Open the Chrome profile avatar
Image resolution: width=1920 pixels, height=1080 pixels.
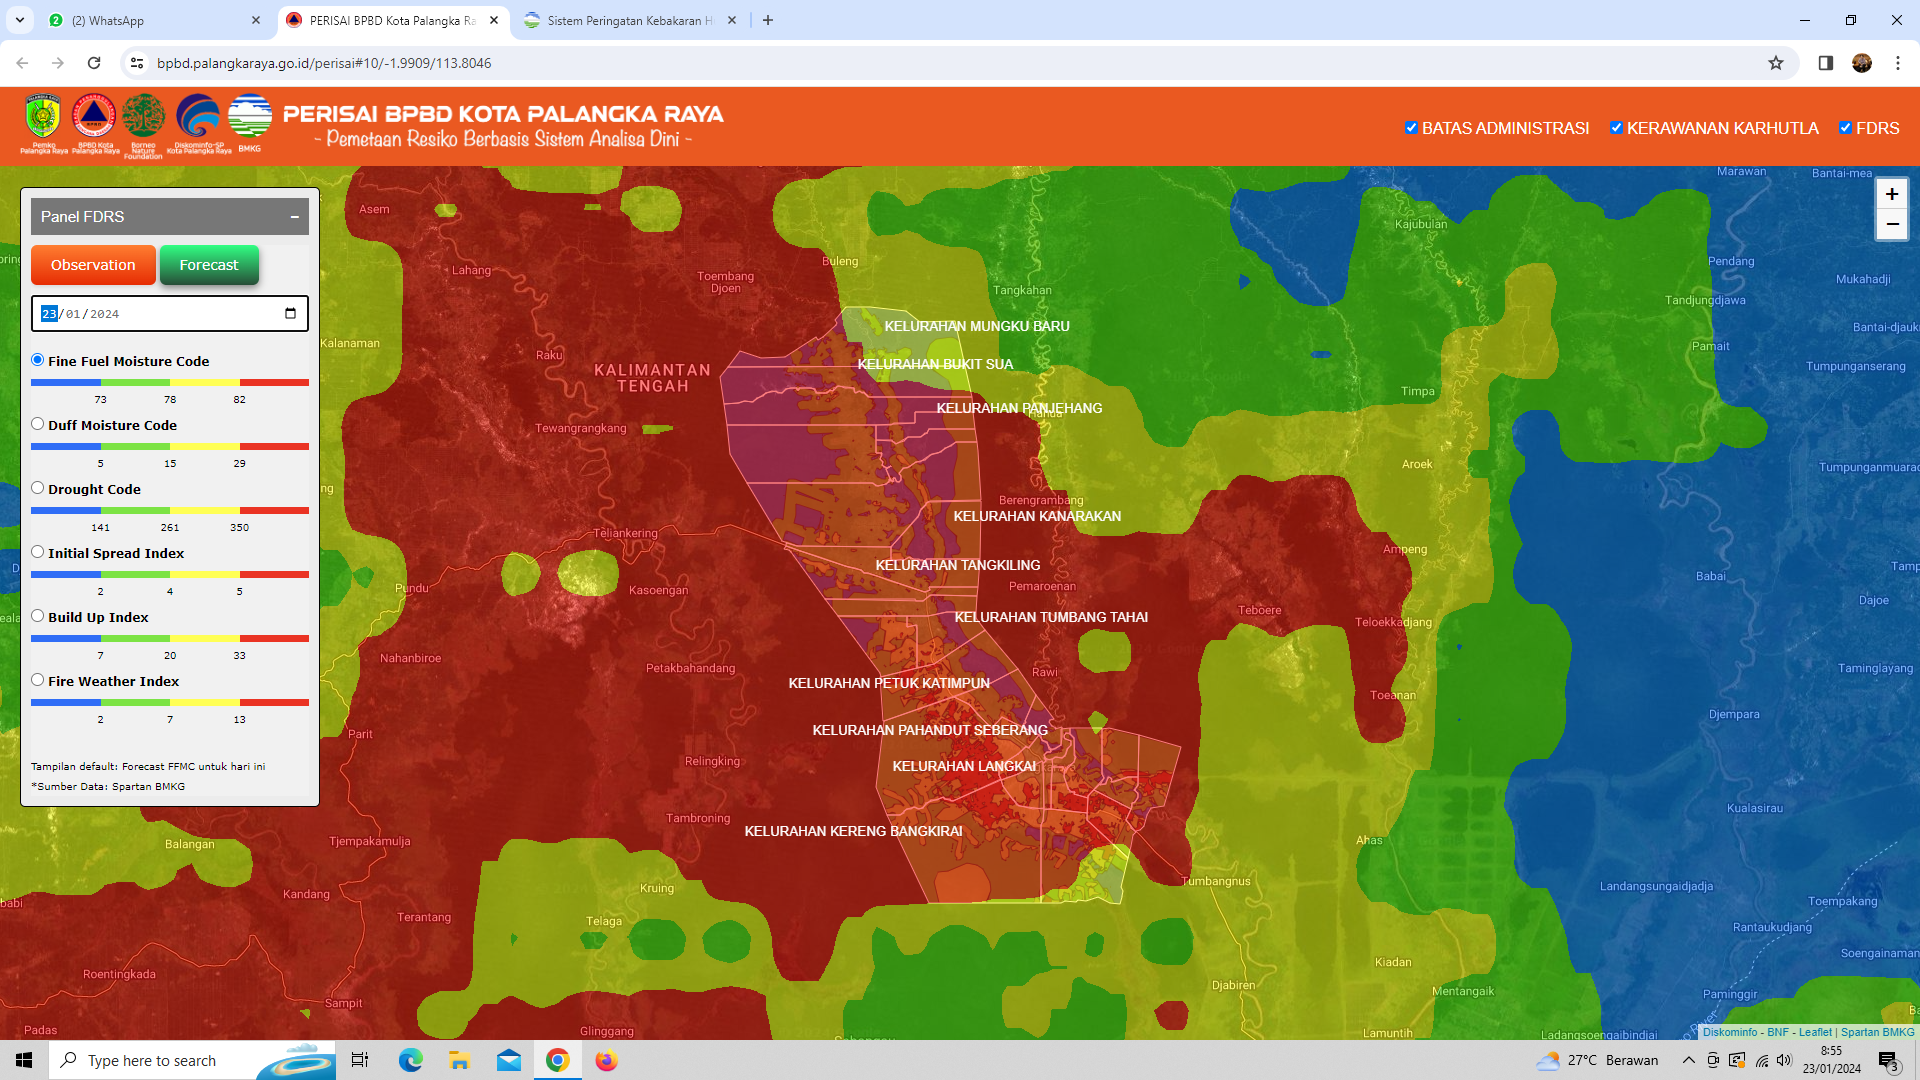[x=1861, y=63]
